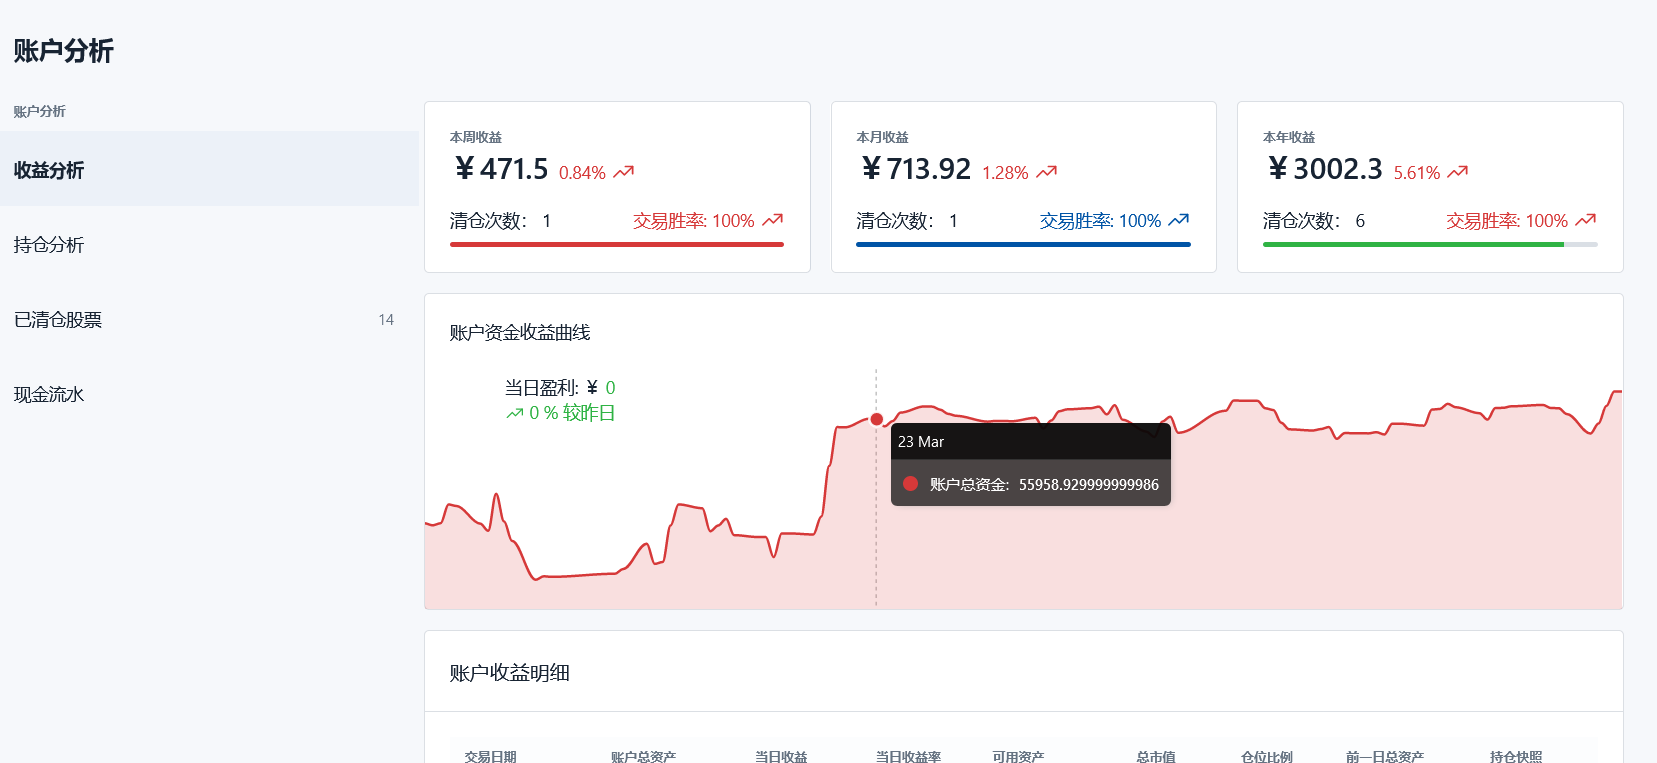Click the 交易日期 table column header

click(490, 757)
